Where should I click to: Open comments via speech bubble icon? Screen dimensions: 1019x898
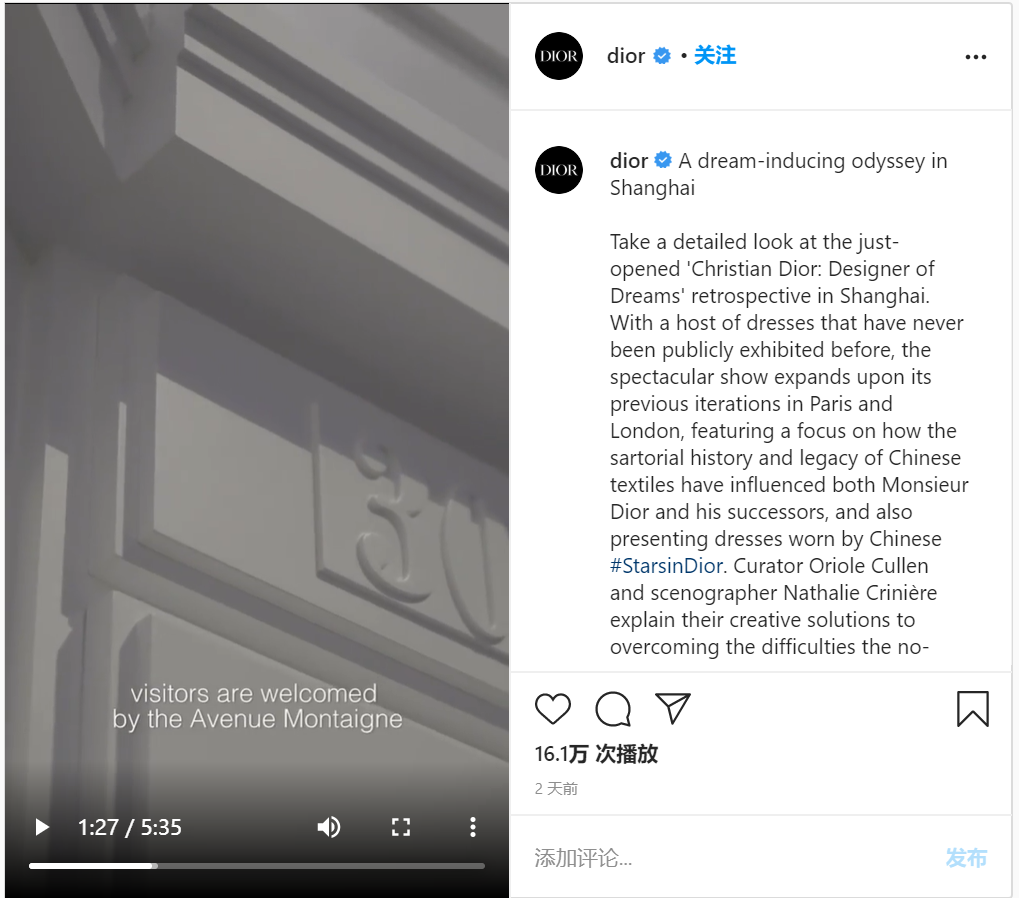click(613, 708)
